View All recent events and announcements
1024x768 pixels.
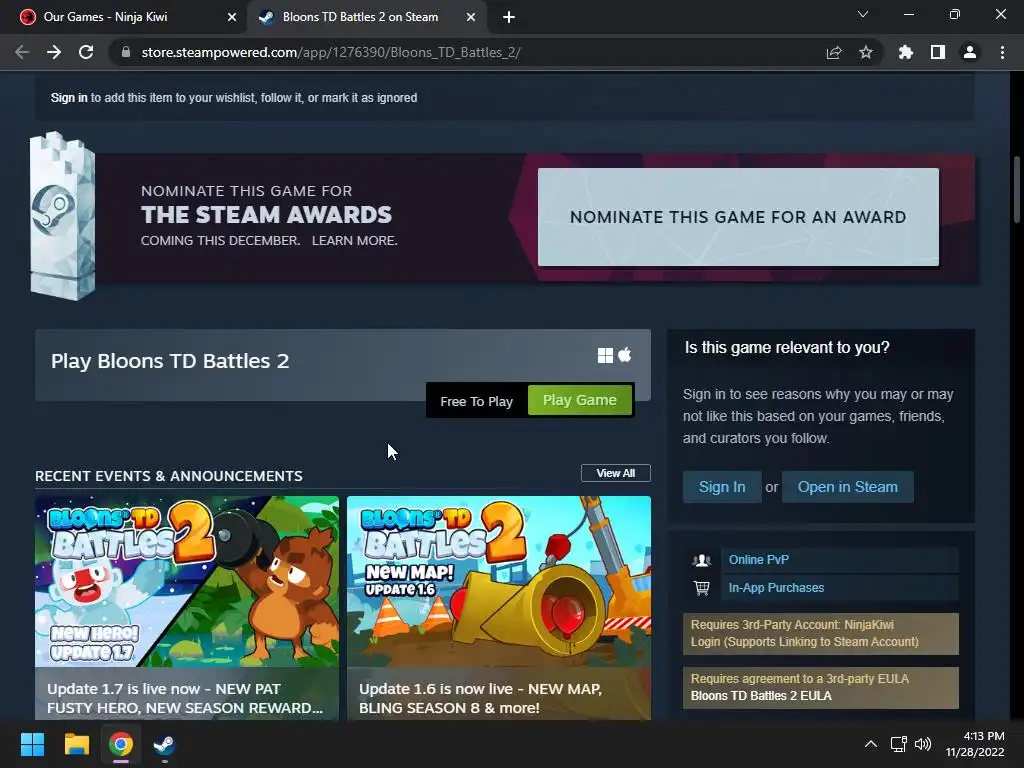(615, 473)
